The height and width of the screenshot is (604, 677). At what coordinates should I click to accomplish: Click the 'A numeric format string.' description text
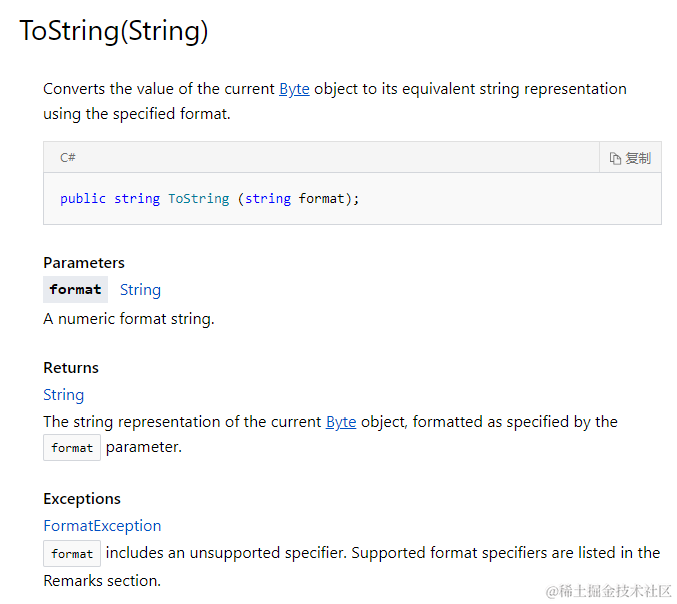tap(129, 319)
